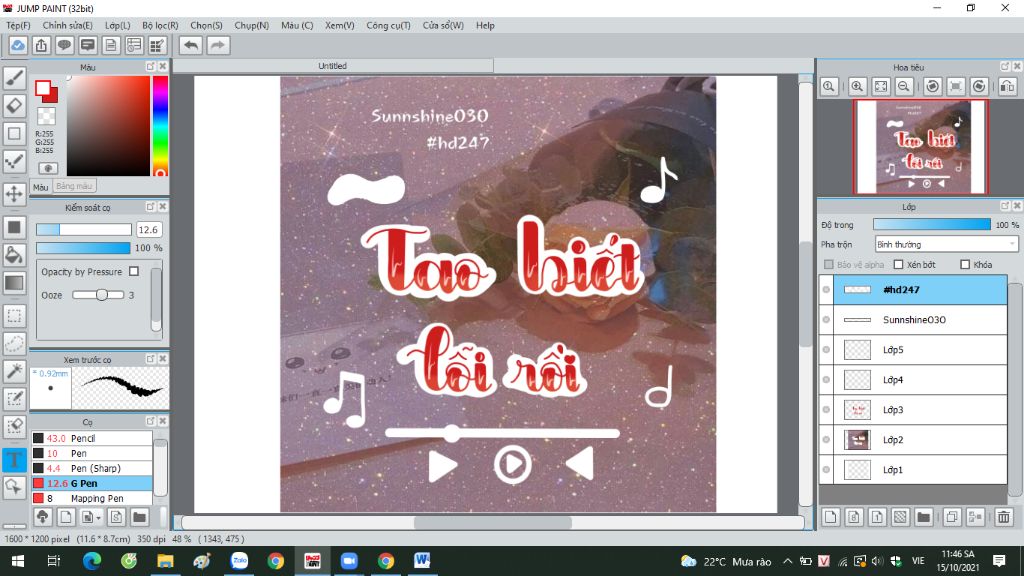Hide the Lớp3 layer
This screenshot has width=1024, height=576.
(x=826, y=409)
